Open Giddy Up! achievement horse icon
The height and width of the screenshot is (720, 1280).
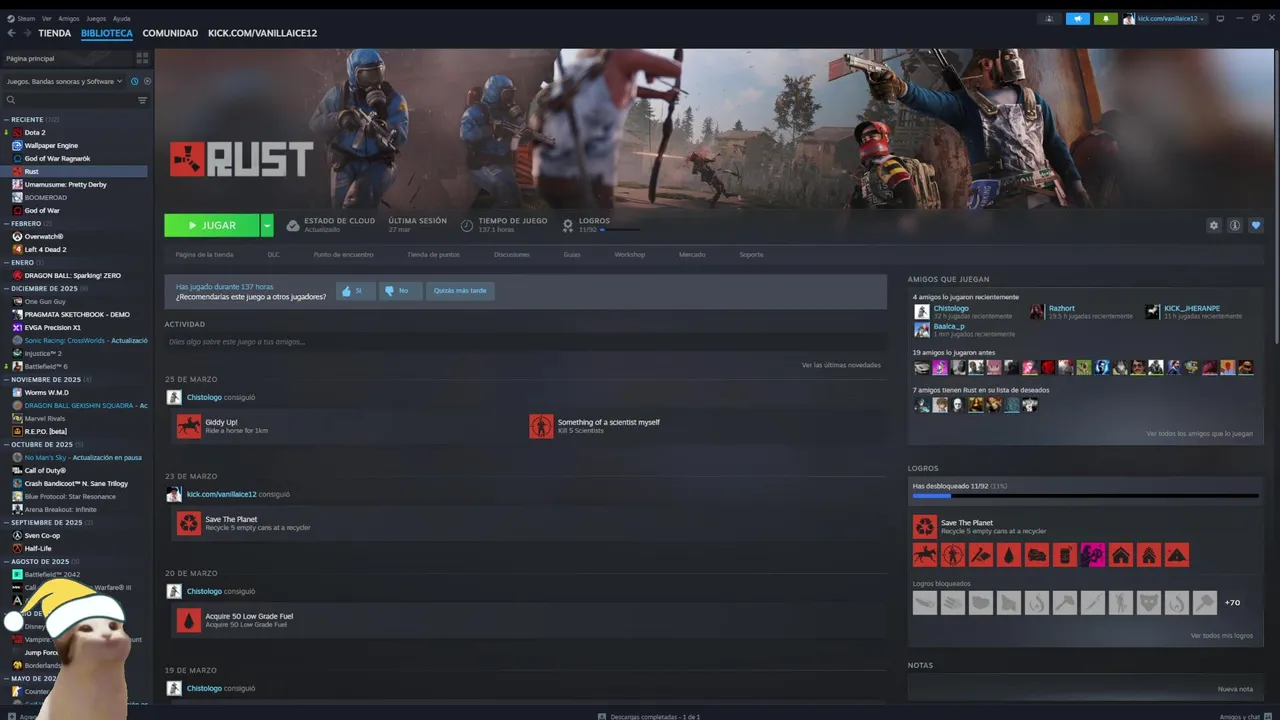[x=189, y=426]
